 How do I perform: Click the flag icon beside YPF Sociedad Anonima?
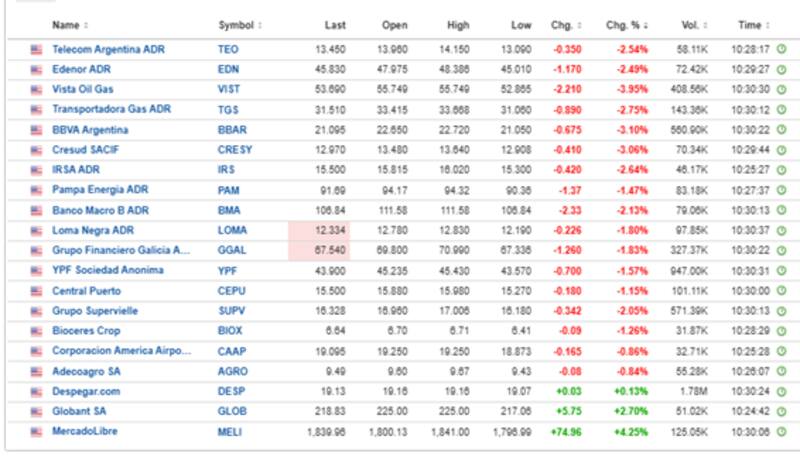[37, 270]
